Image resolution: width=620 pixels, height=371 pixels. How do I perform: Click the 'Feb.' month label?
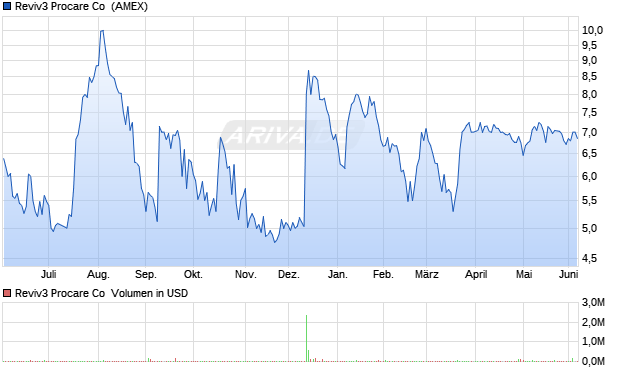click(383, 274)
